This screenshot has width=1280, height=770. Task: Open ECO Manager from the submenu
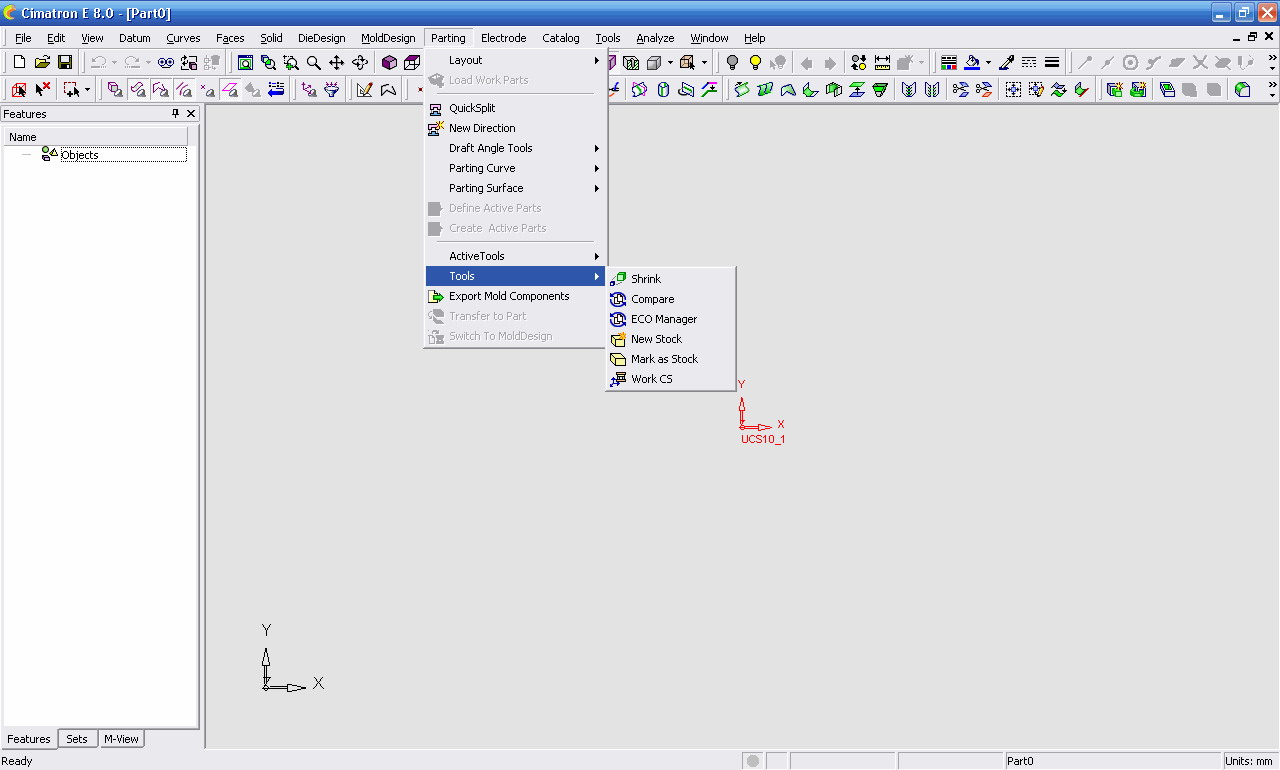click(x=671, y=319)
